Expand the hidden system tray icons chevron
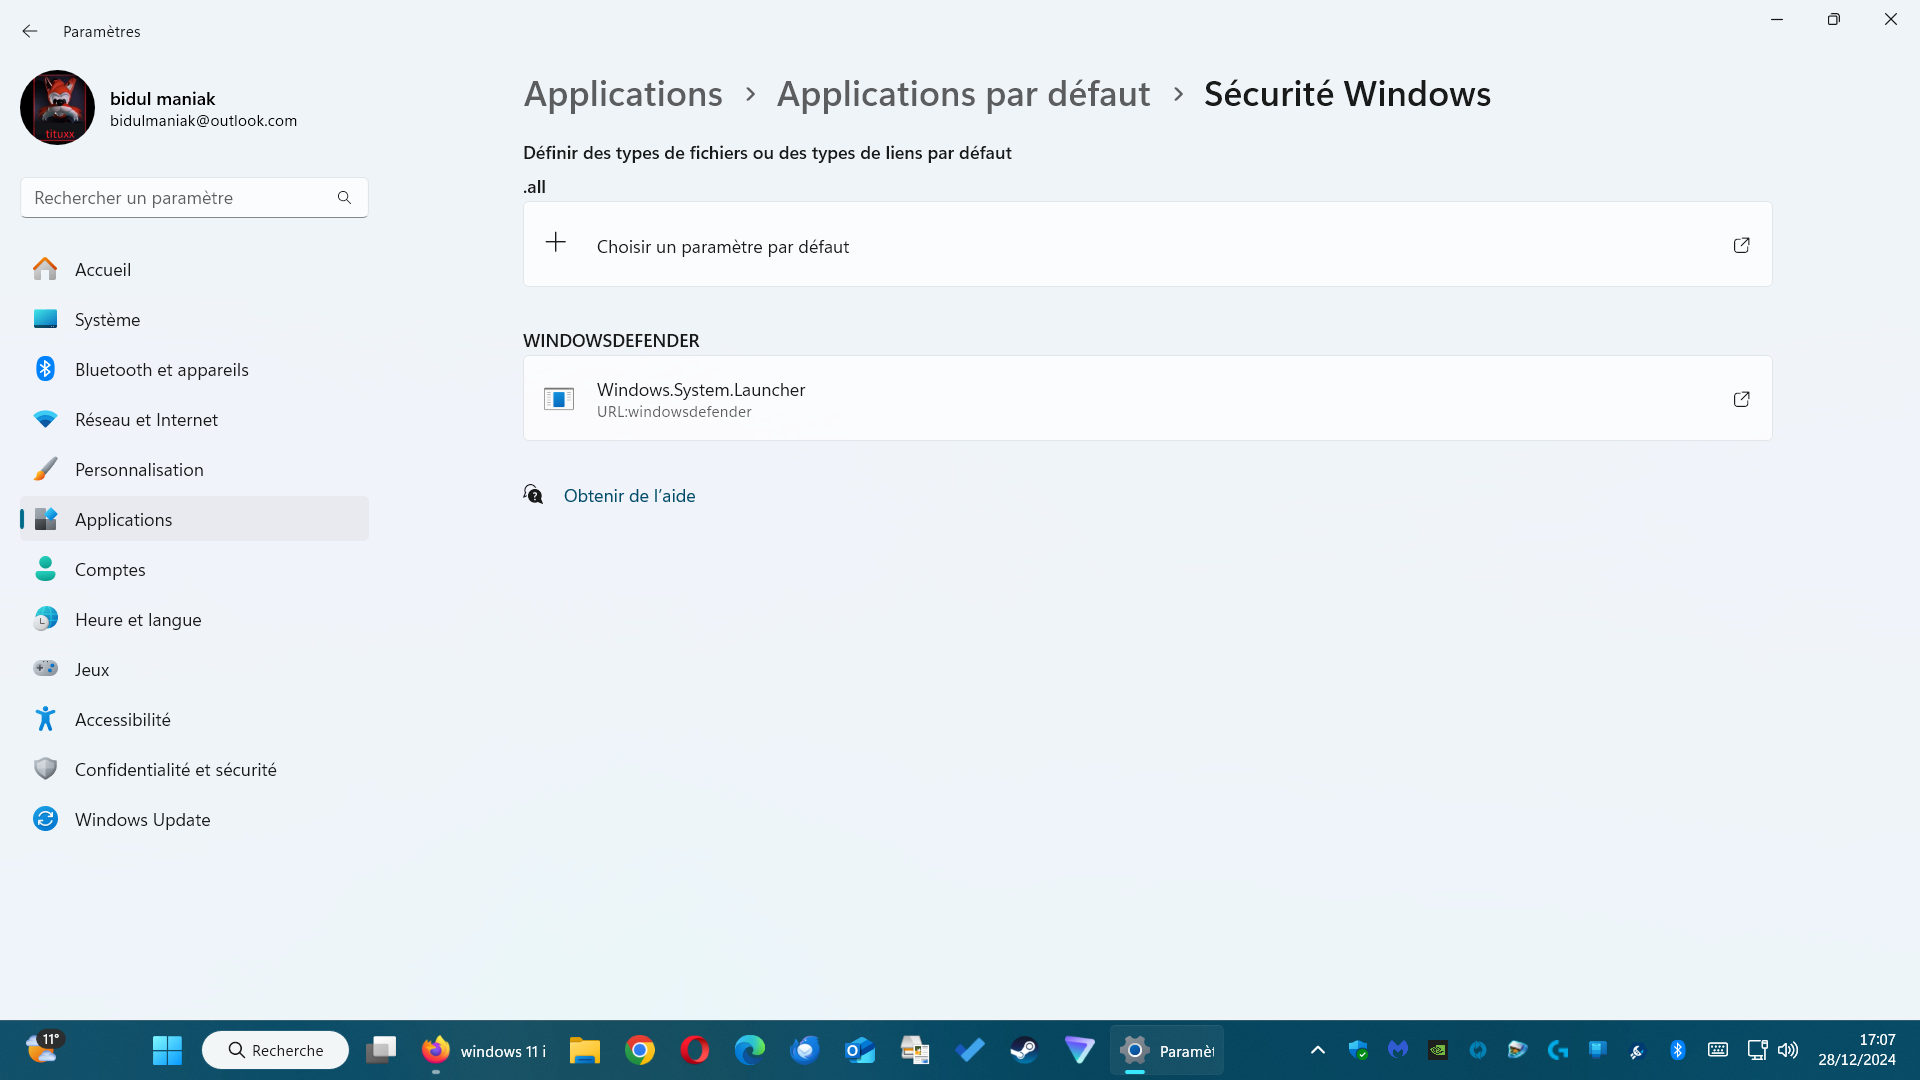Viewport: 1920px width, 1080px height. click(1317, 1050)
